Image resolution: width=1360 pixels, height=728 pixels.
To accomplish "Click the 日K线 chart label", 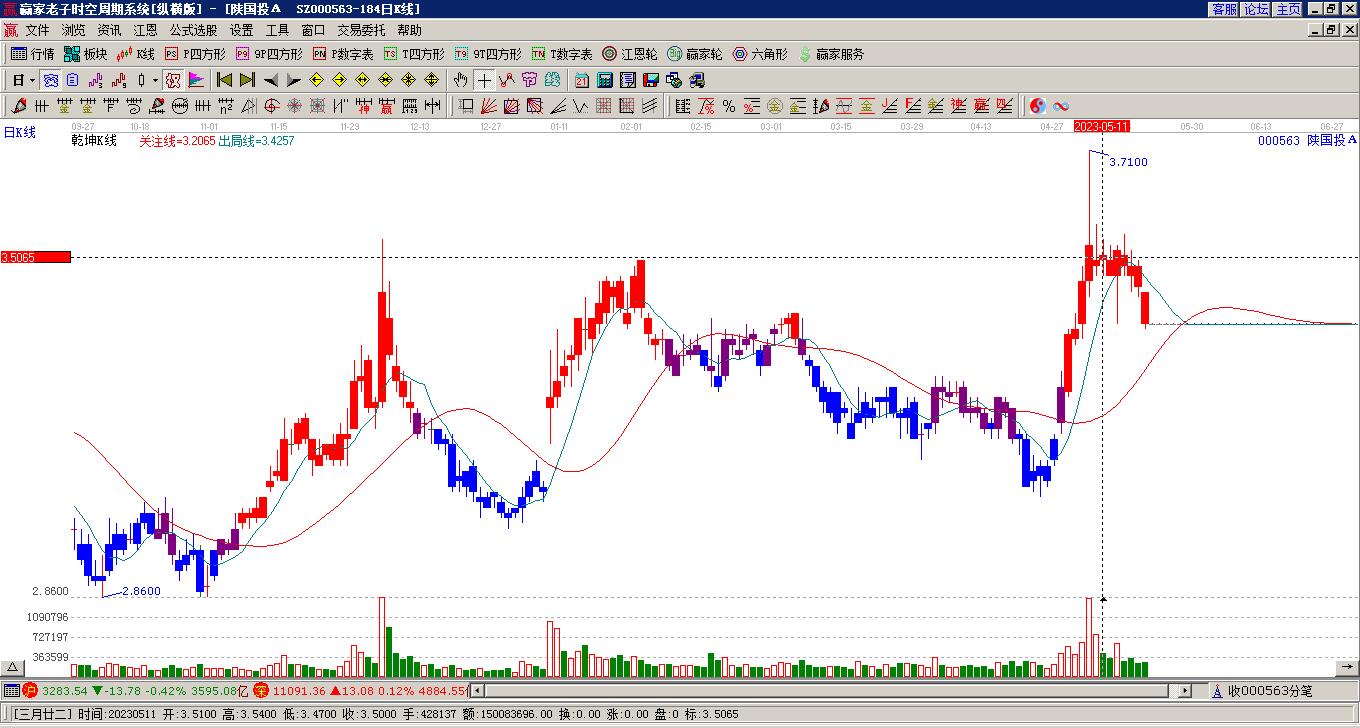I will click(x=19, y=132).
